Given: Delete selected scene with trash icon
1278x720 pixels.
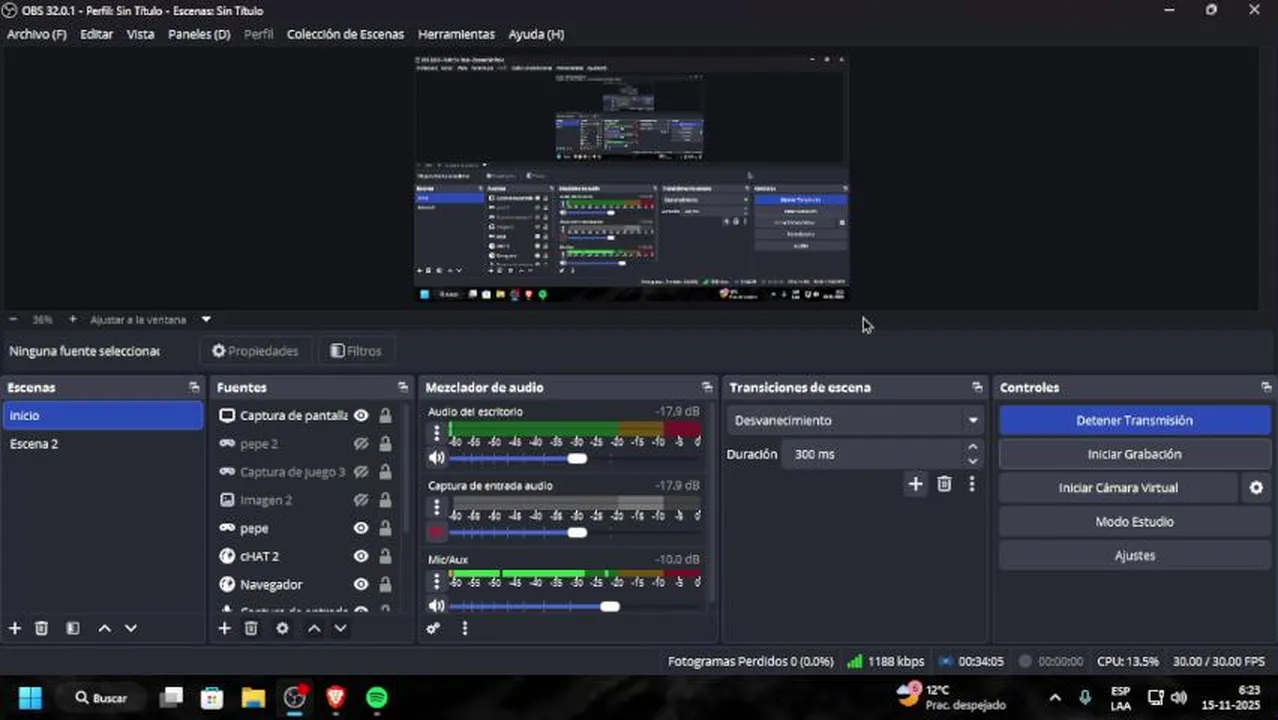Looking at the screenshot, I should (x=41, y=628).
